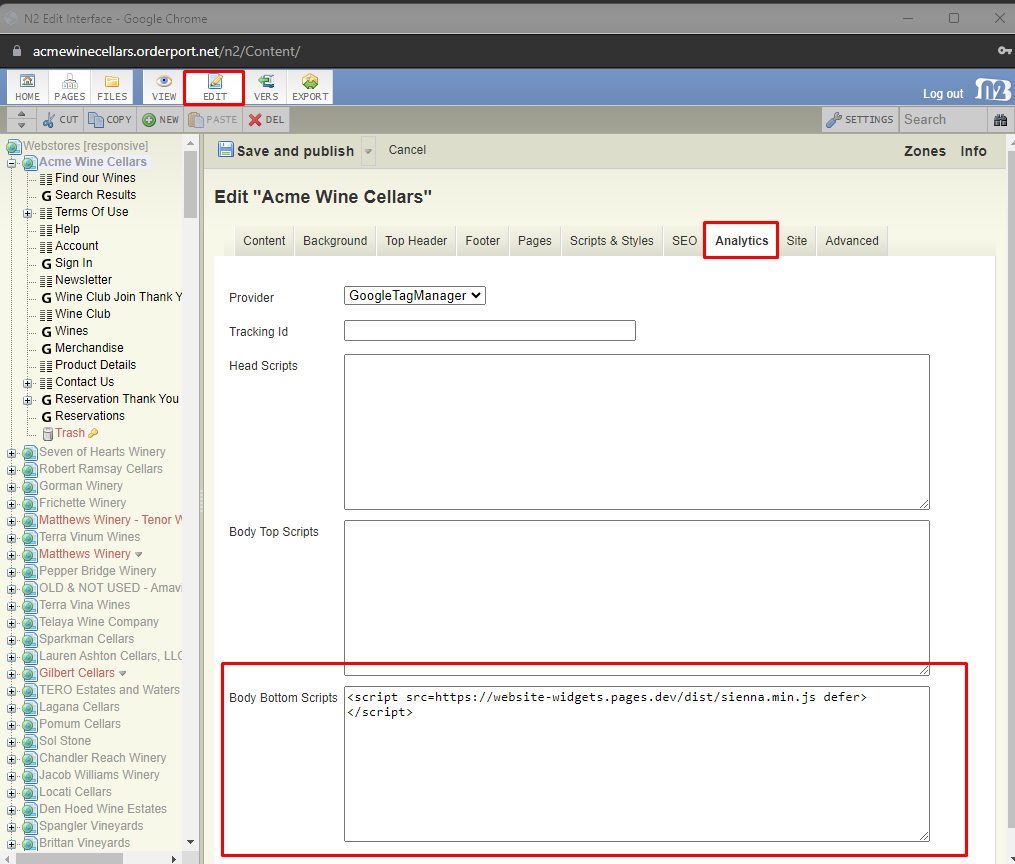The image size is (1015, 864).
Task: Switch to VIEW mode icon
Action: [x=164, y=87]
